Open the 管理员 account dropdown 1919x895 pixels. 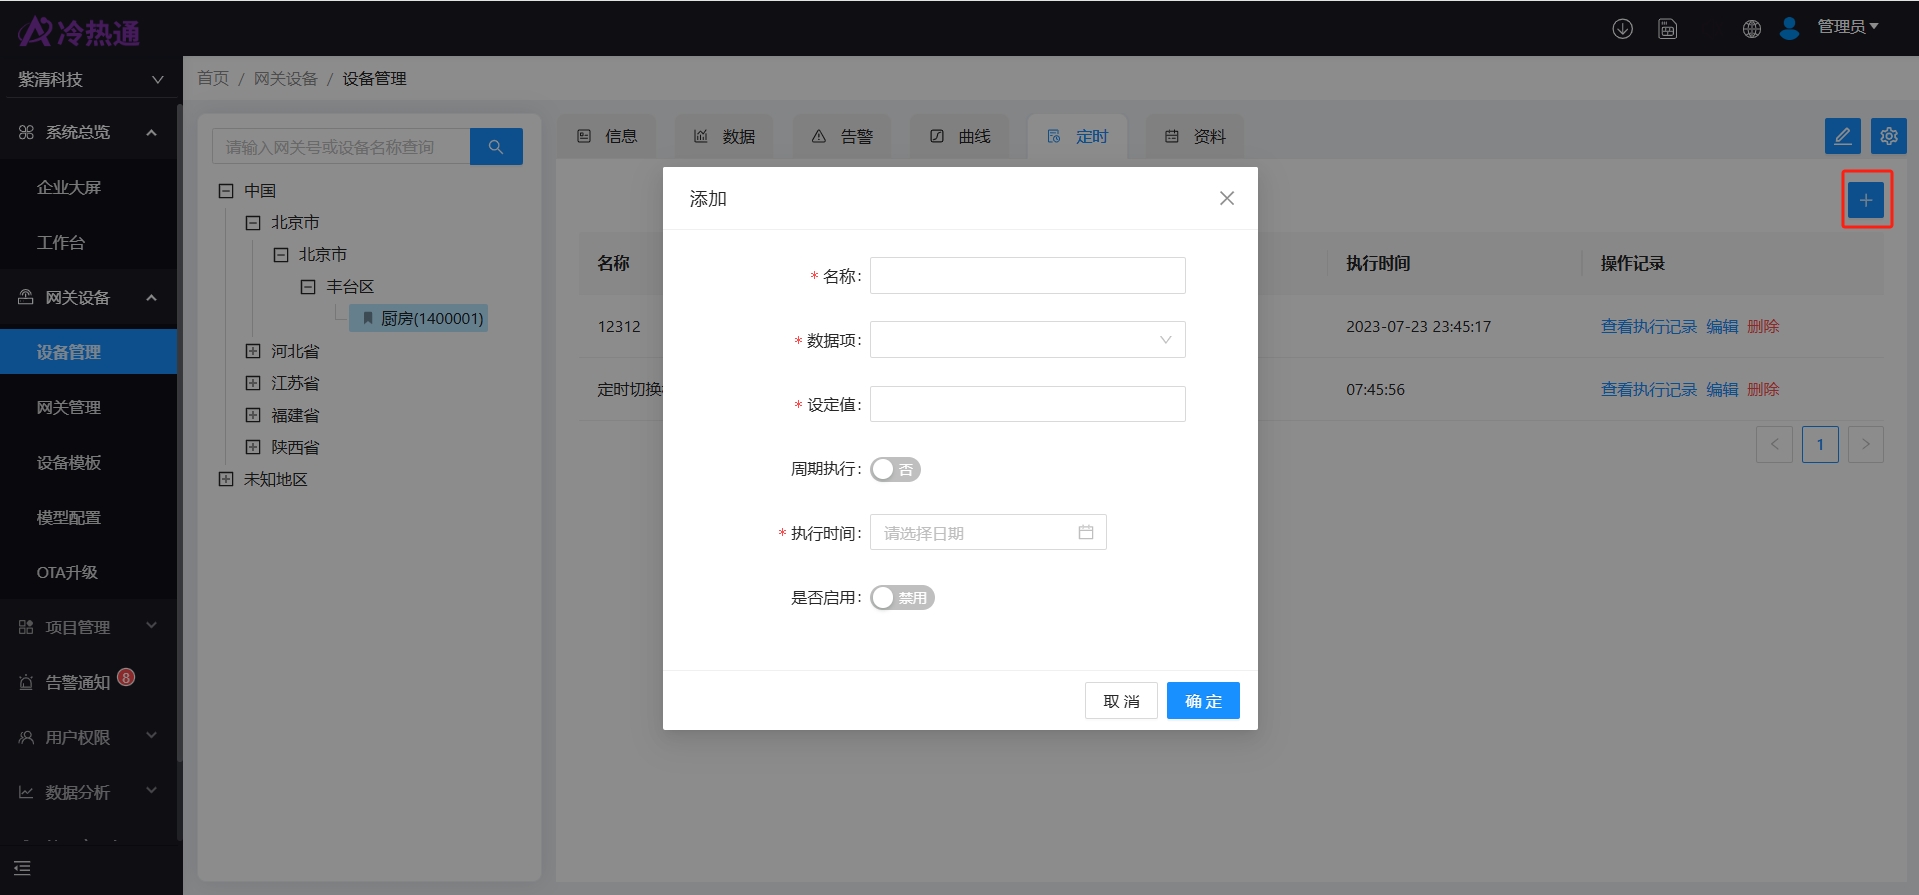(x=1847, y=27)
